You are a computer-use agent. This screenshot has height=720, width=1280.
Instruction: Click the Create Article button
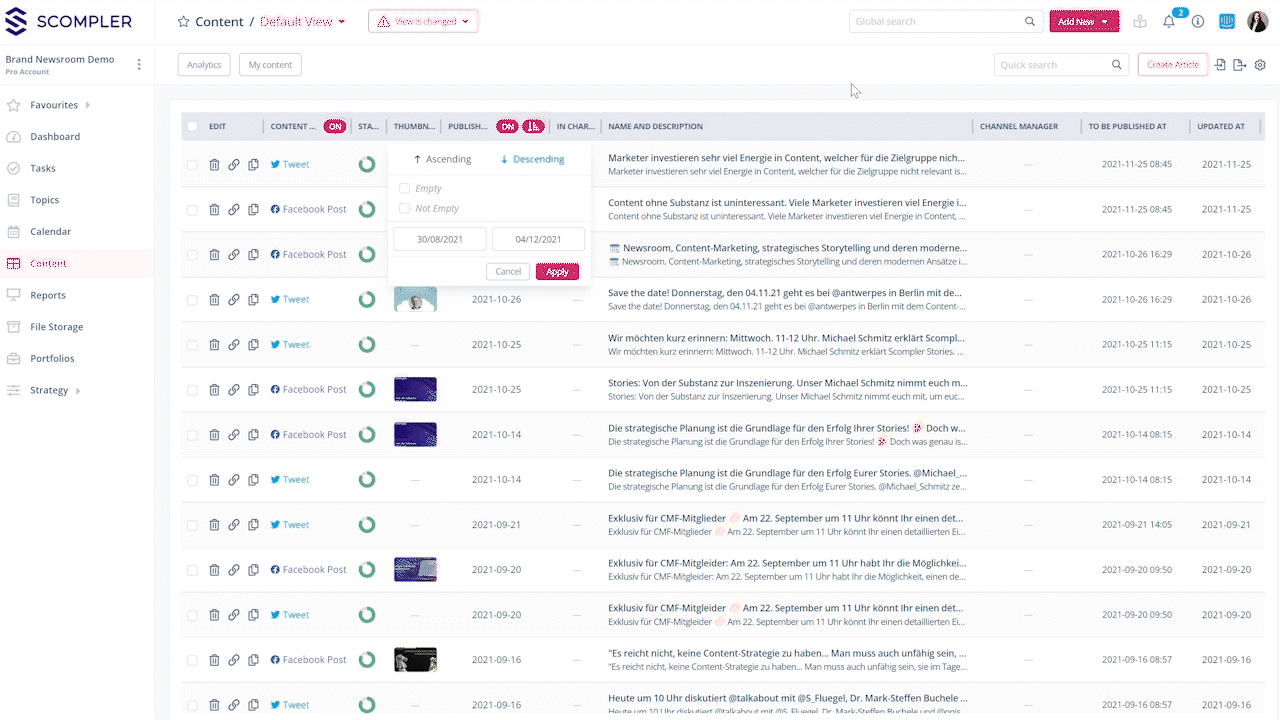(1172, 65)
